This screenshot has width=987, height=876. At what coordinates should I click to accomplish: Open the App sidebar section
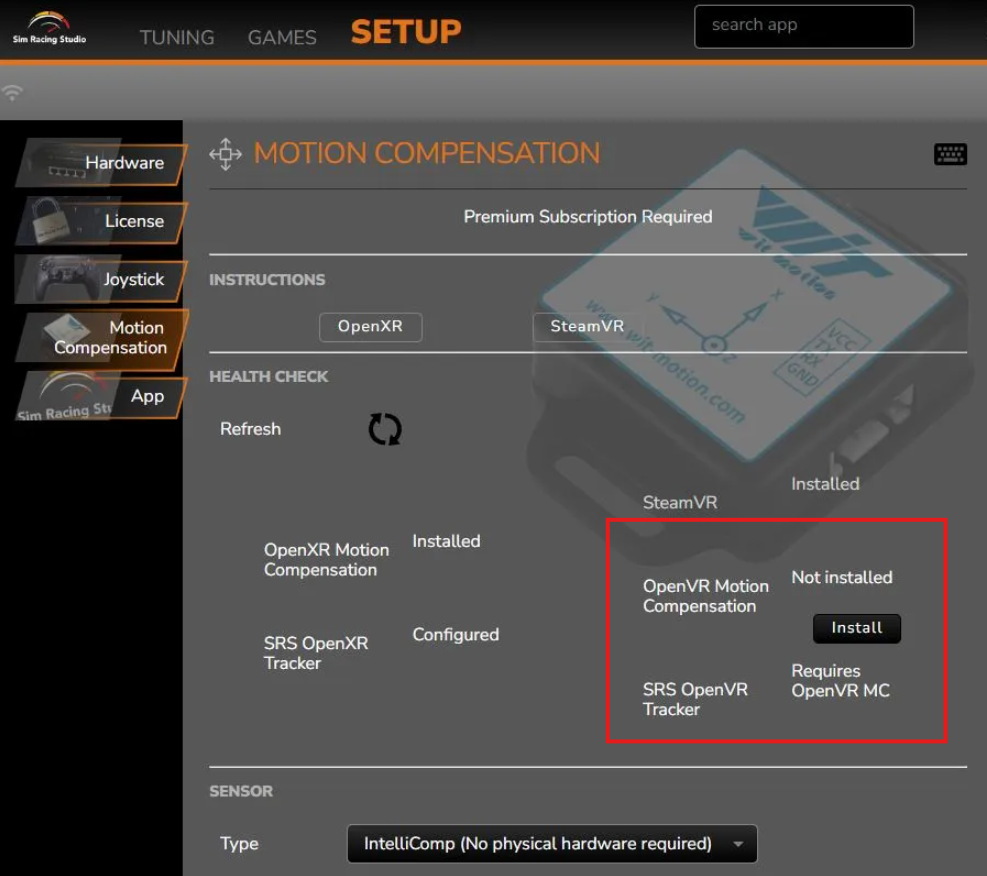(101, 396)
